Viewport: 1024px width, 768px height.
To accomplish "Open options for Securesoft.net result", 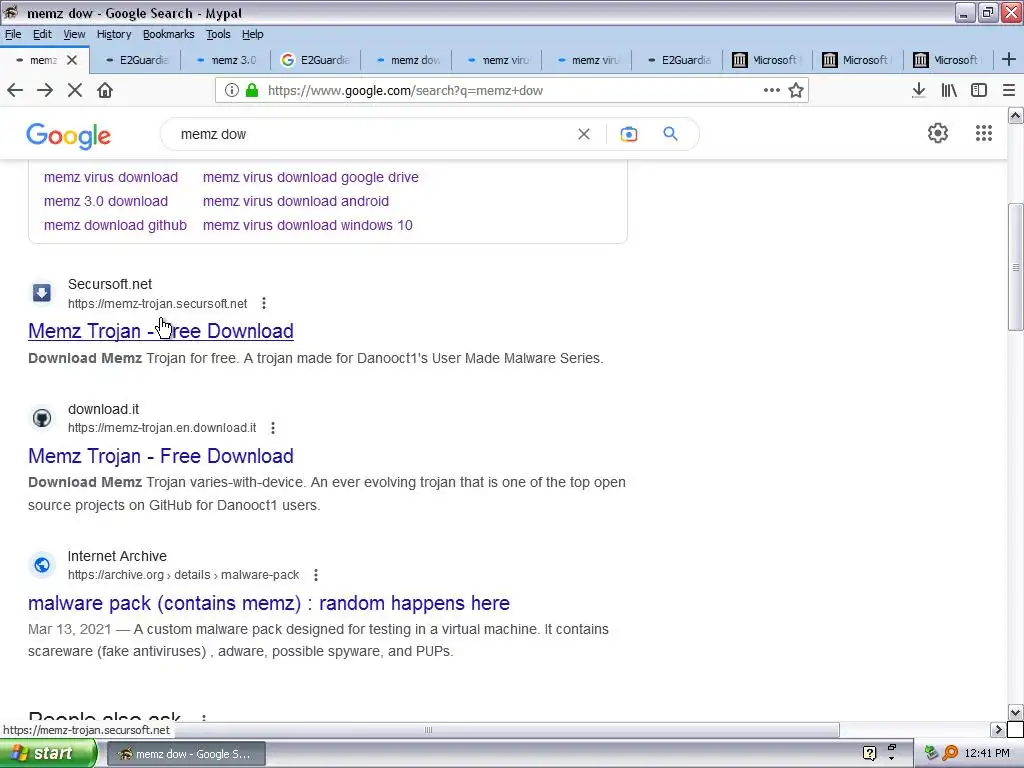I will [x=264, y=303].
